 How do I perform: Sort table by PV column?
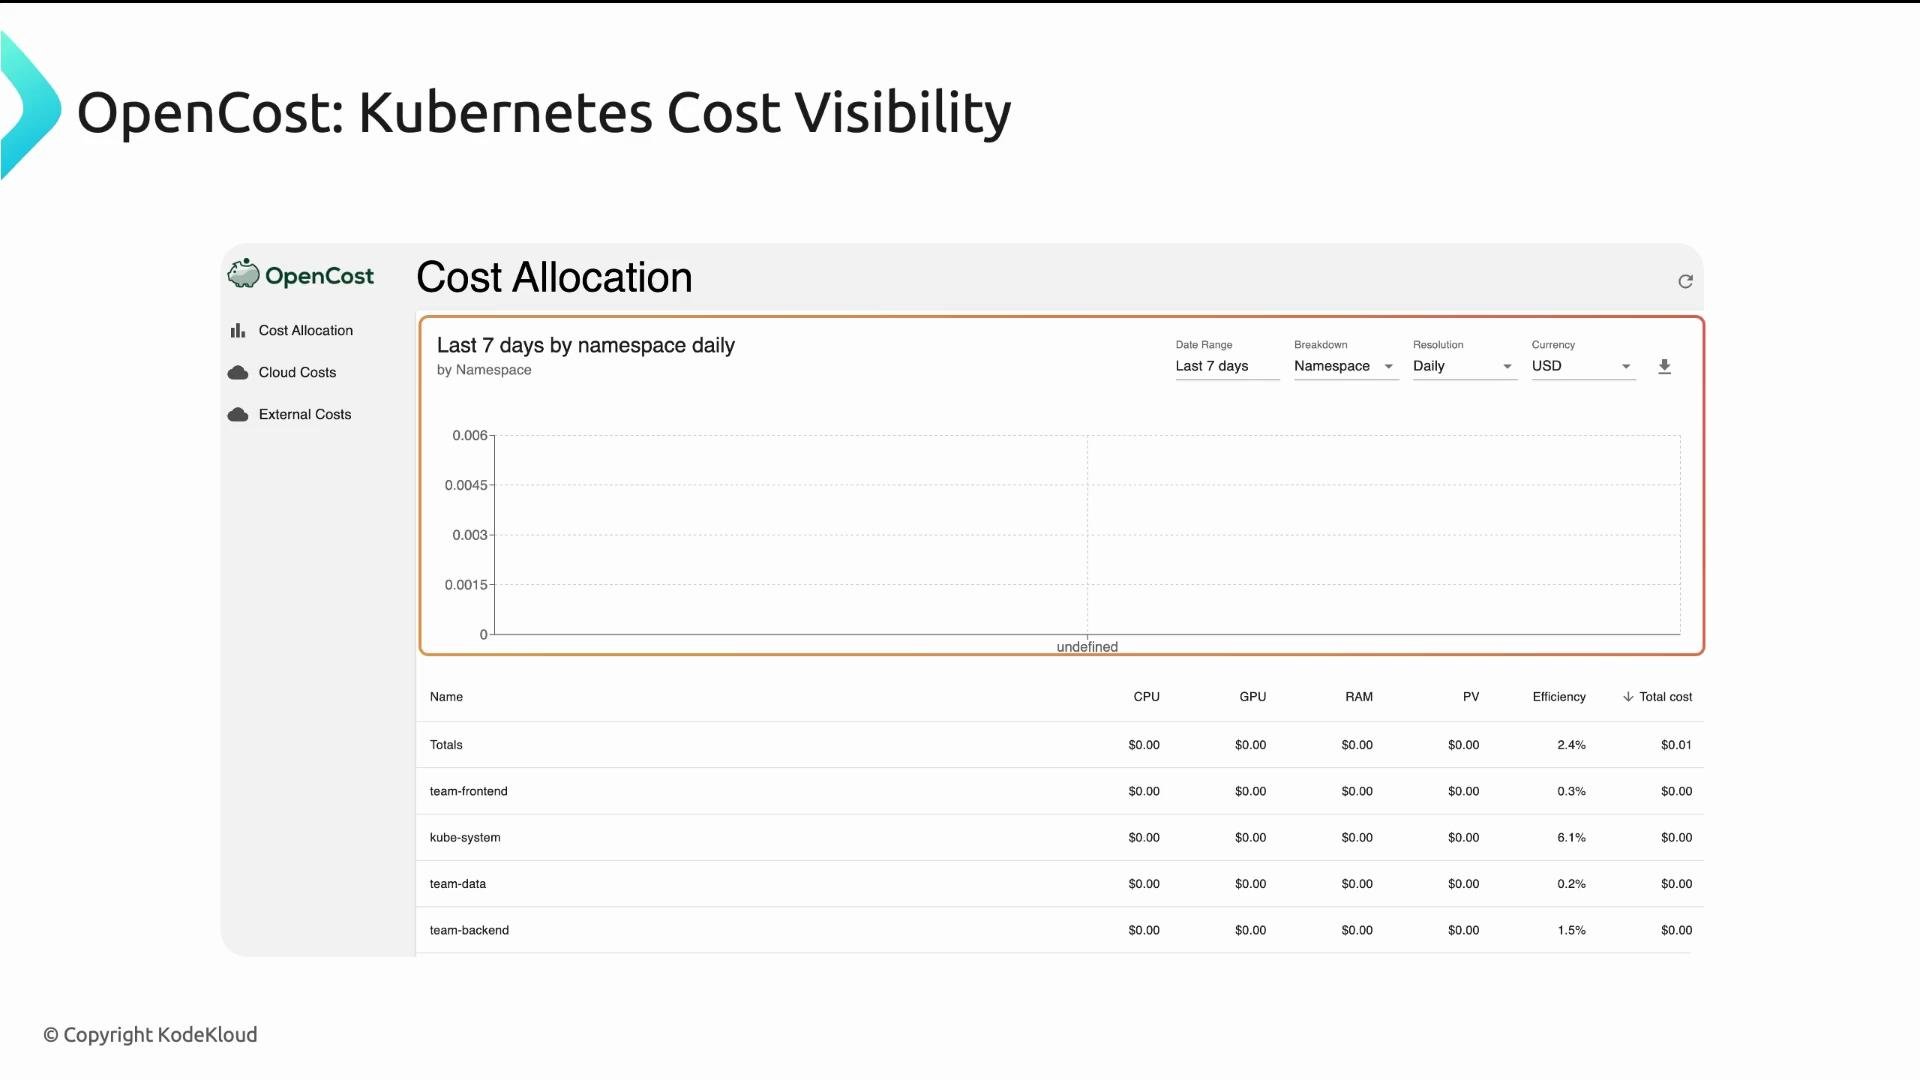[x=1470, y=697]
